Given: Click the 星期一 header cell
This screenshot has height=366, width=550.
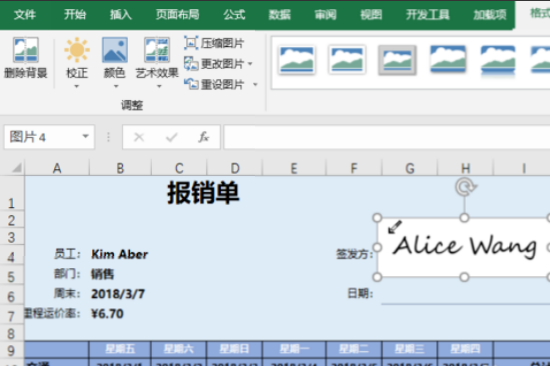Looking at the screenshot, I should point(294,349).
